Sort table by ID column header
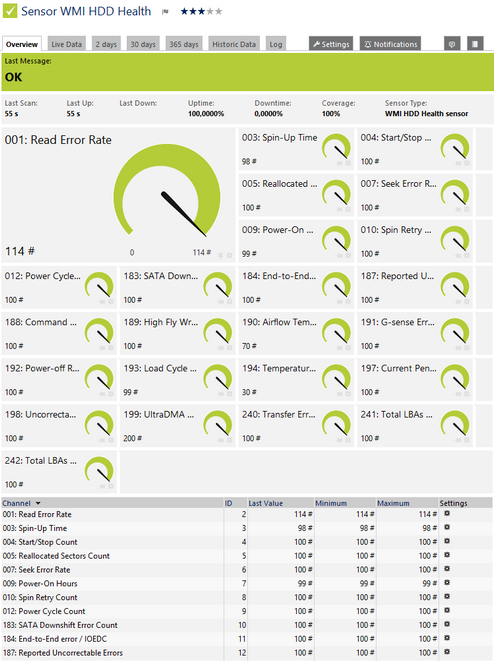The width and height of the screenshot is (494, 661). 228,503
